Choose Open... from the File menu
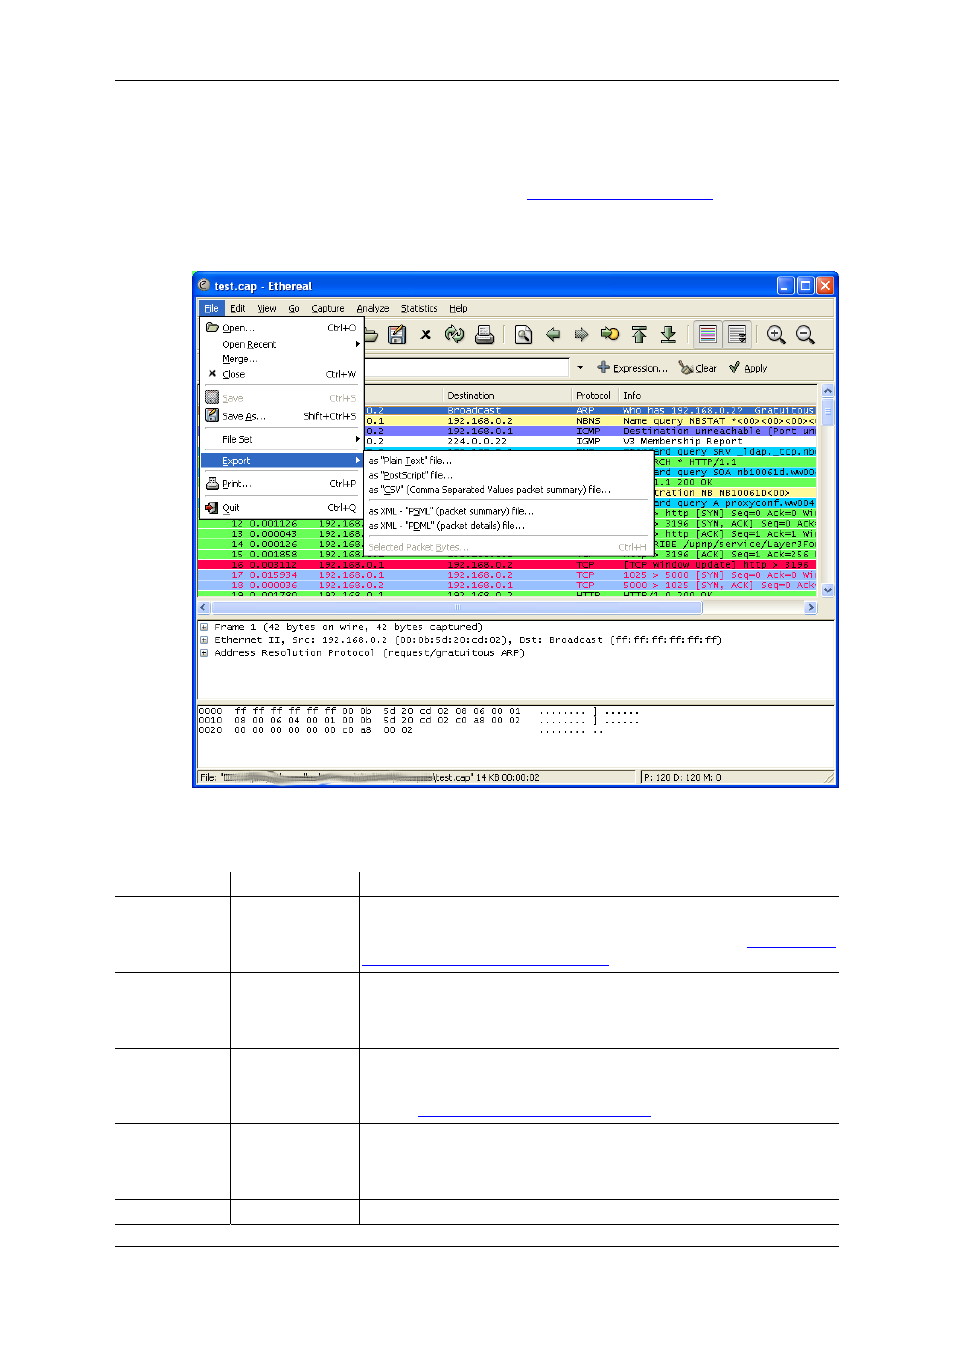Screen dimensions: 954x1351 [x=282, y=328]
